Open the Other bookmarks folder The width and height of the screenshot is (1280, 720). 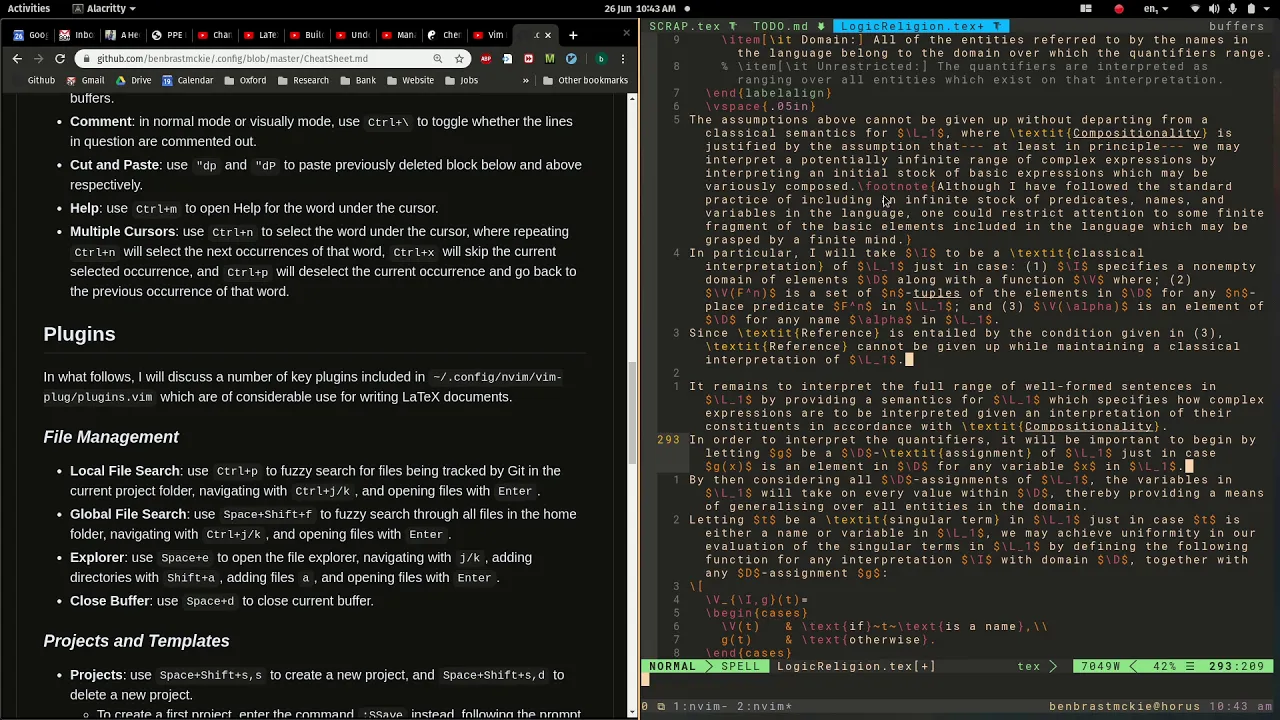tap(585, 80)
